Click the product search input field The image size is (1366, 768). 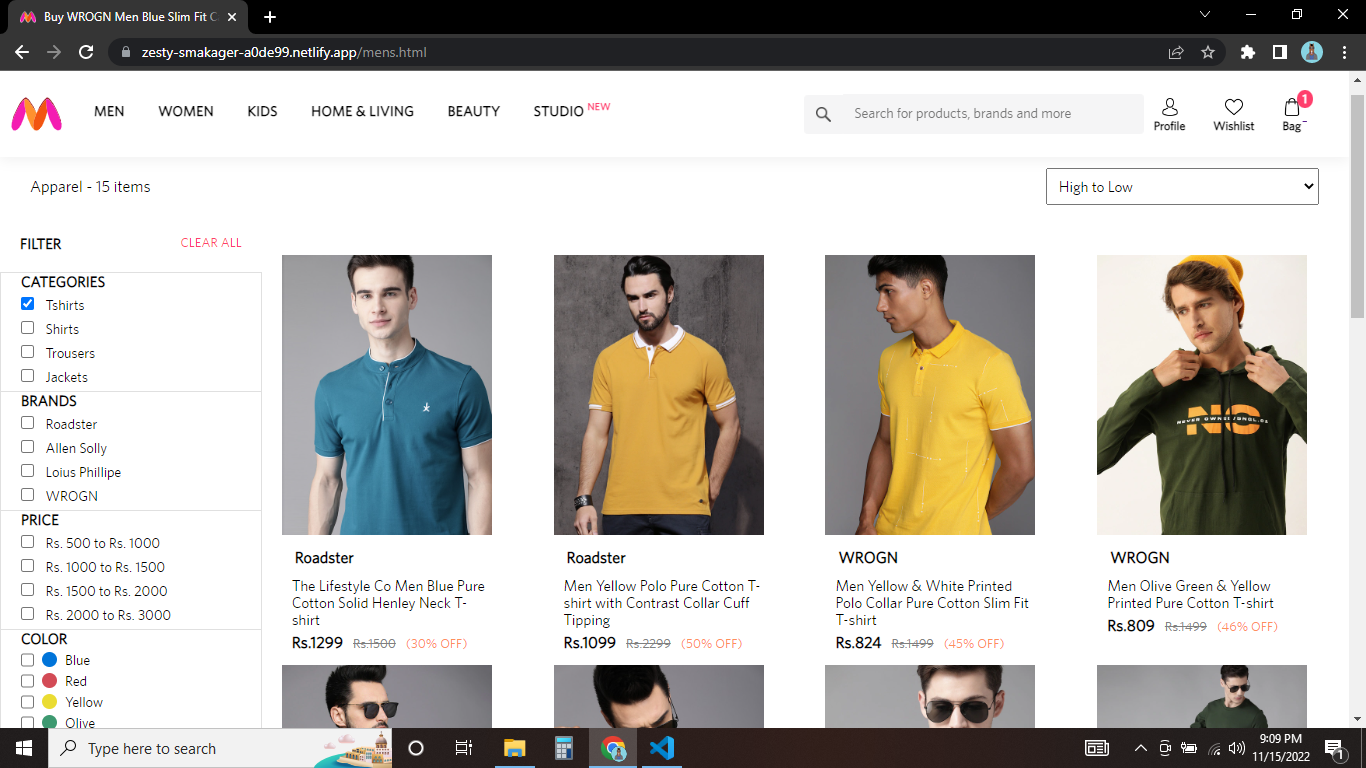(x=993, y=114)
